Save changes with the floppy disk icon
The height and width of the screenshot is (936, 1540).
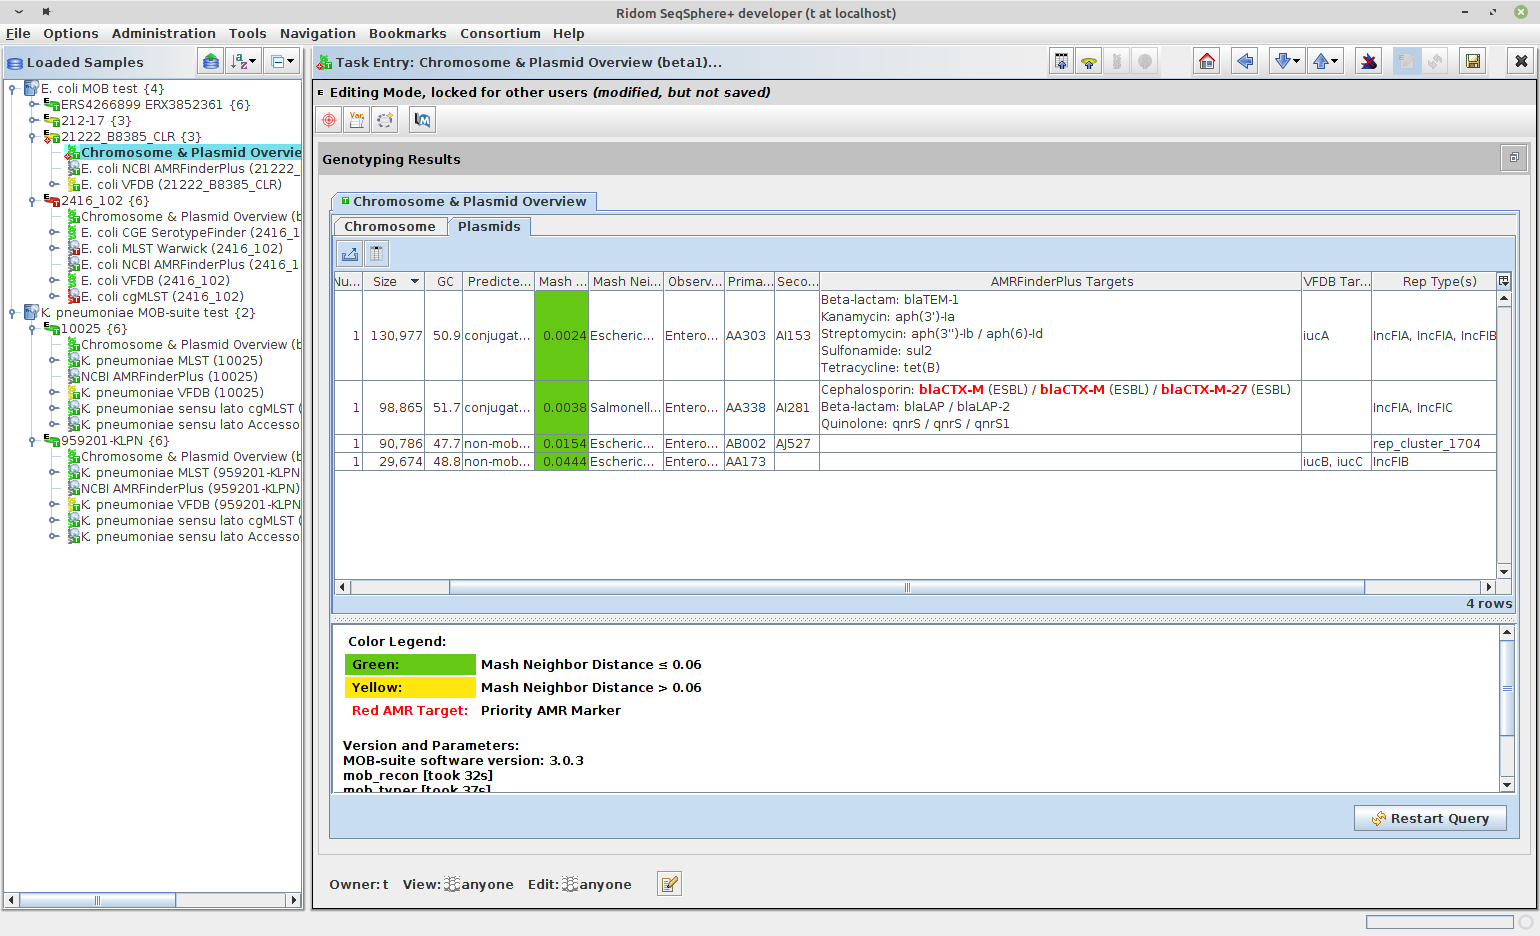click(1472, 61)
